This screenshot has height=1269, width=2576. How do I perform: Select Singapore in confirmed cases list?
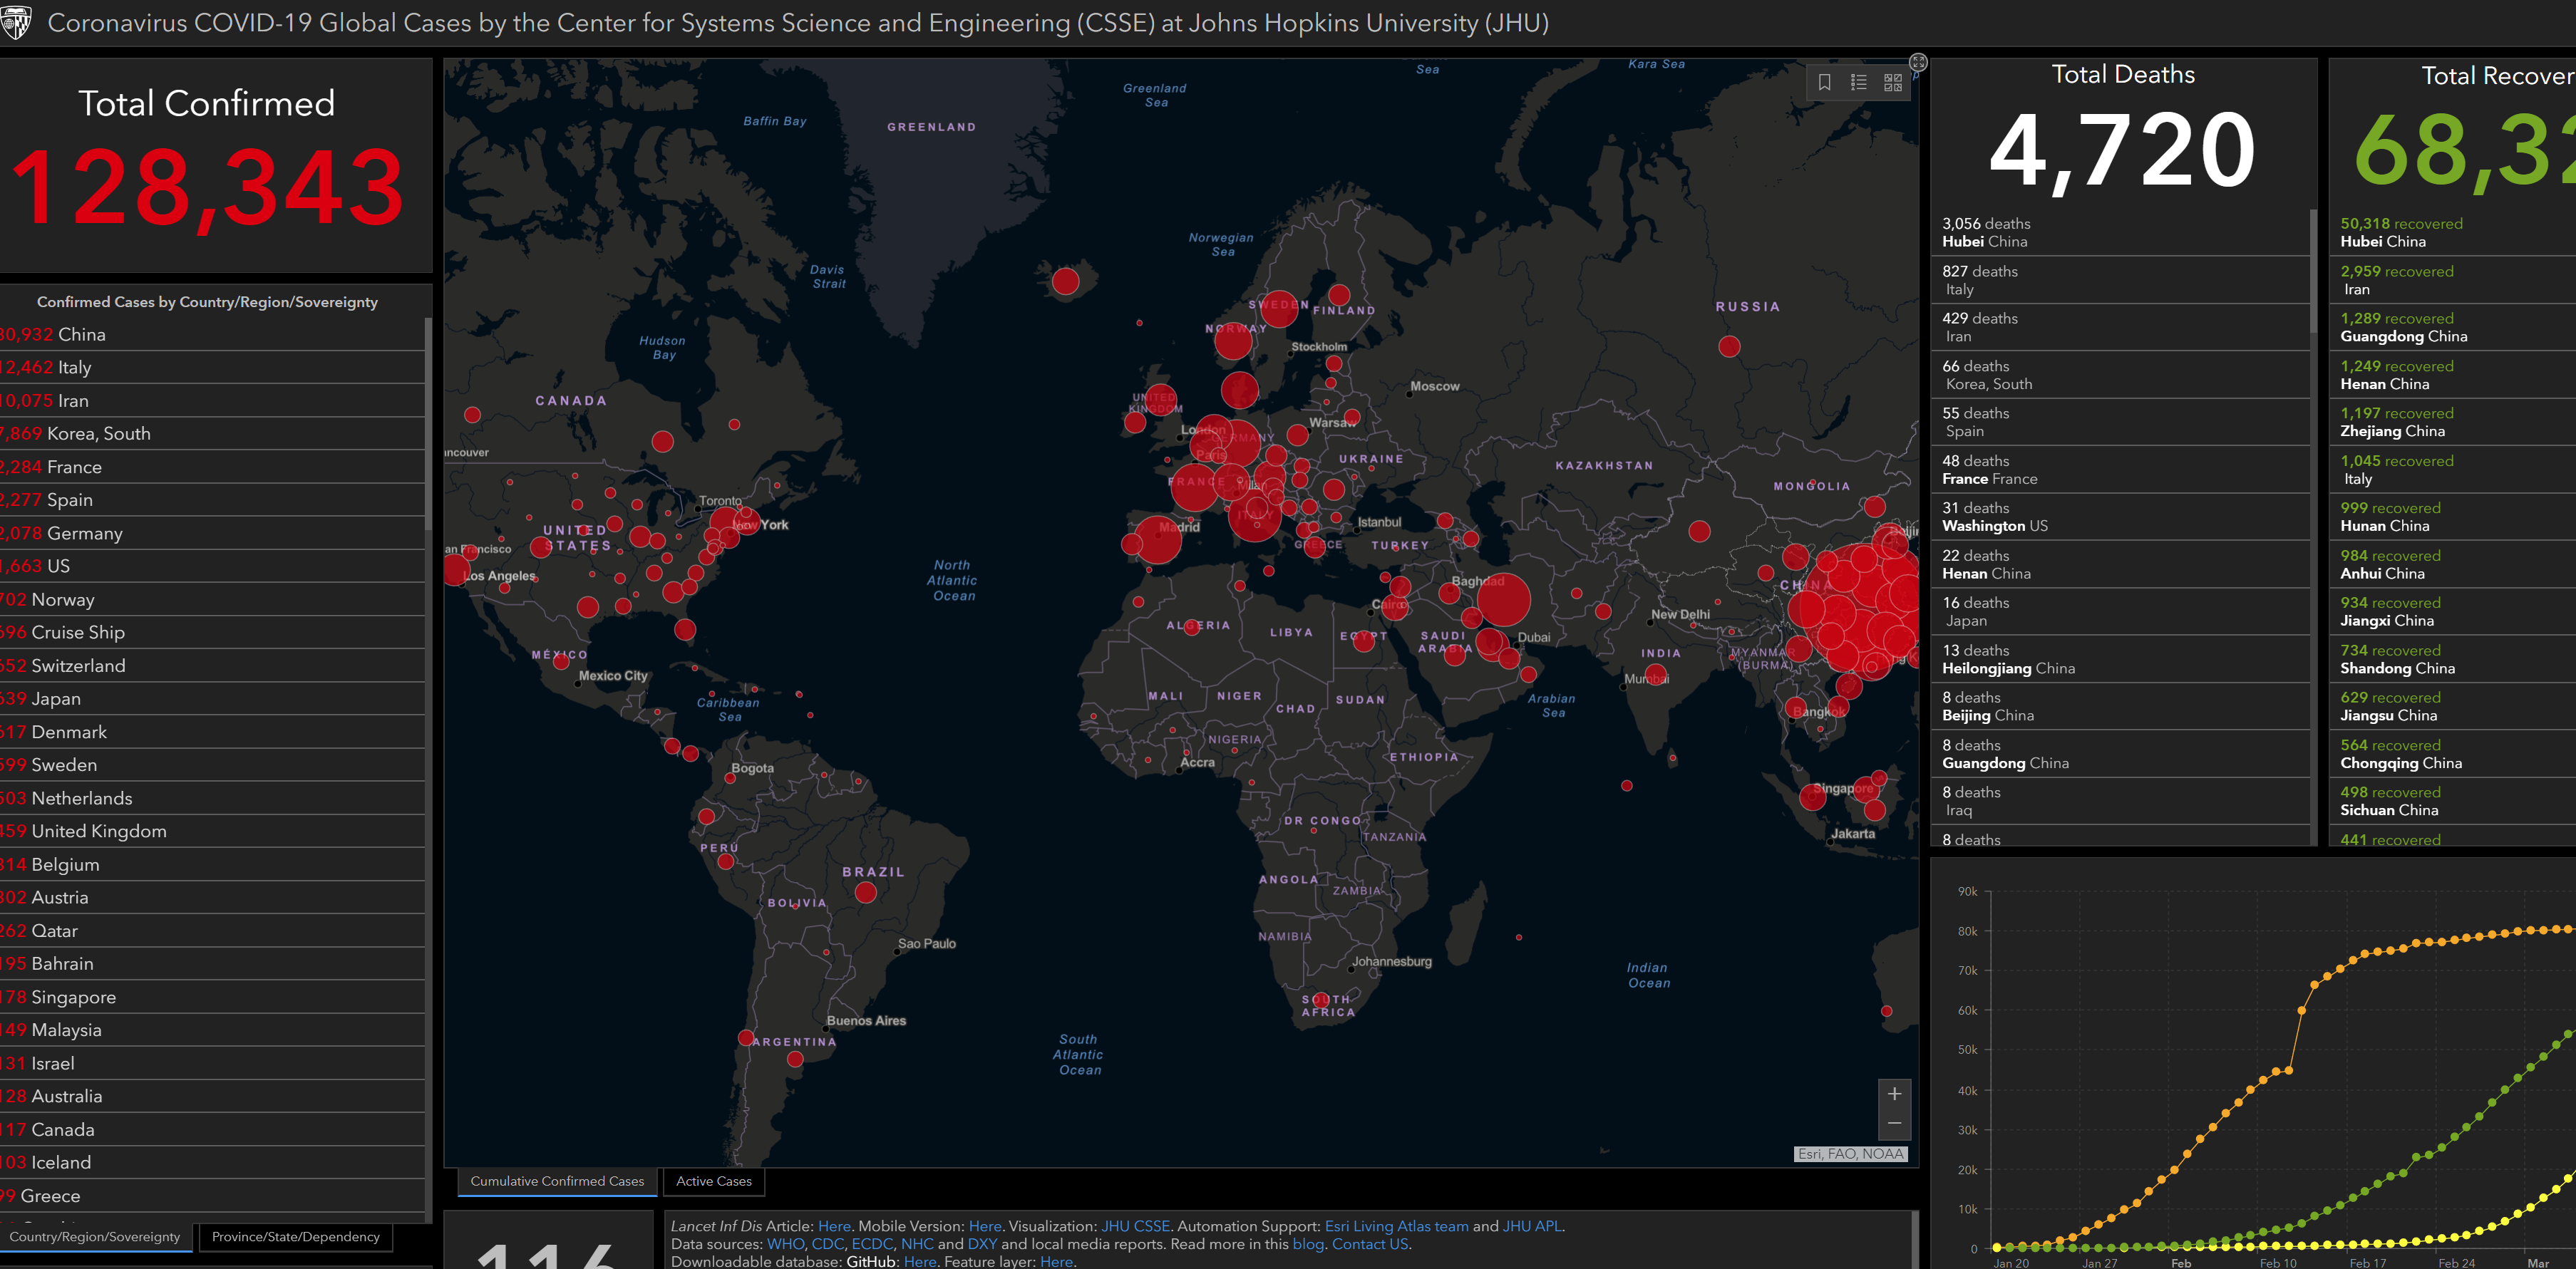pos(212,997)
